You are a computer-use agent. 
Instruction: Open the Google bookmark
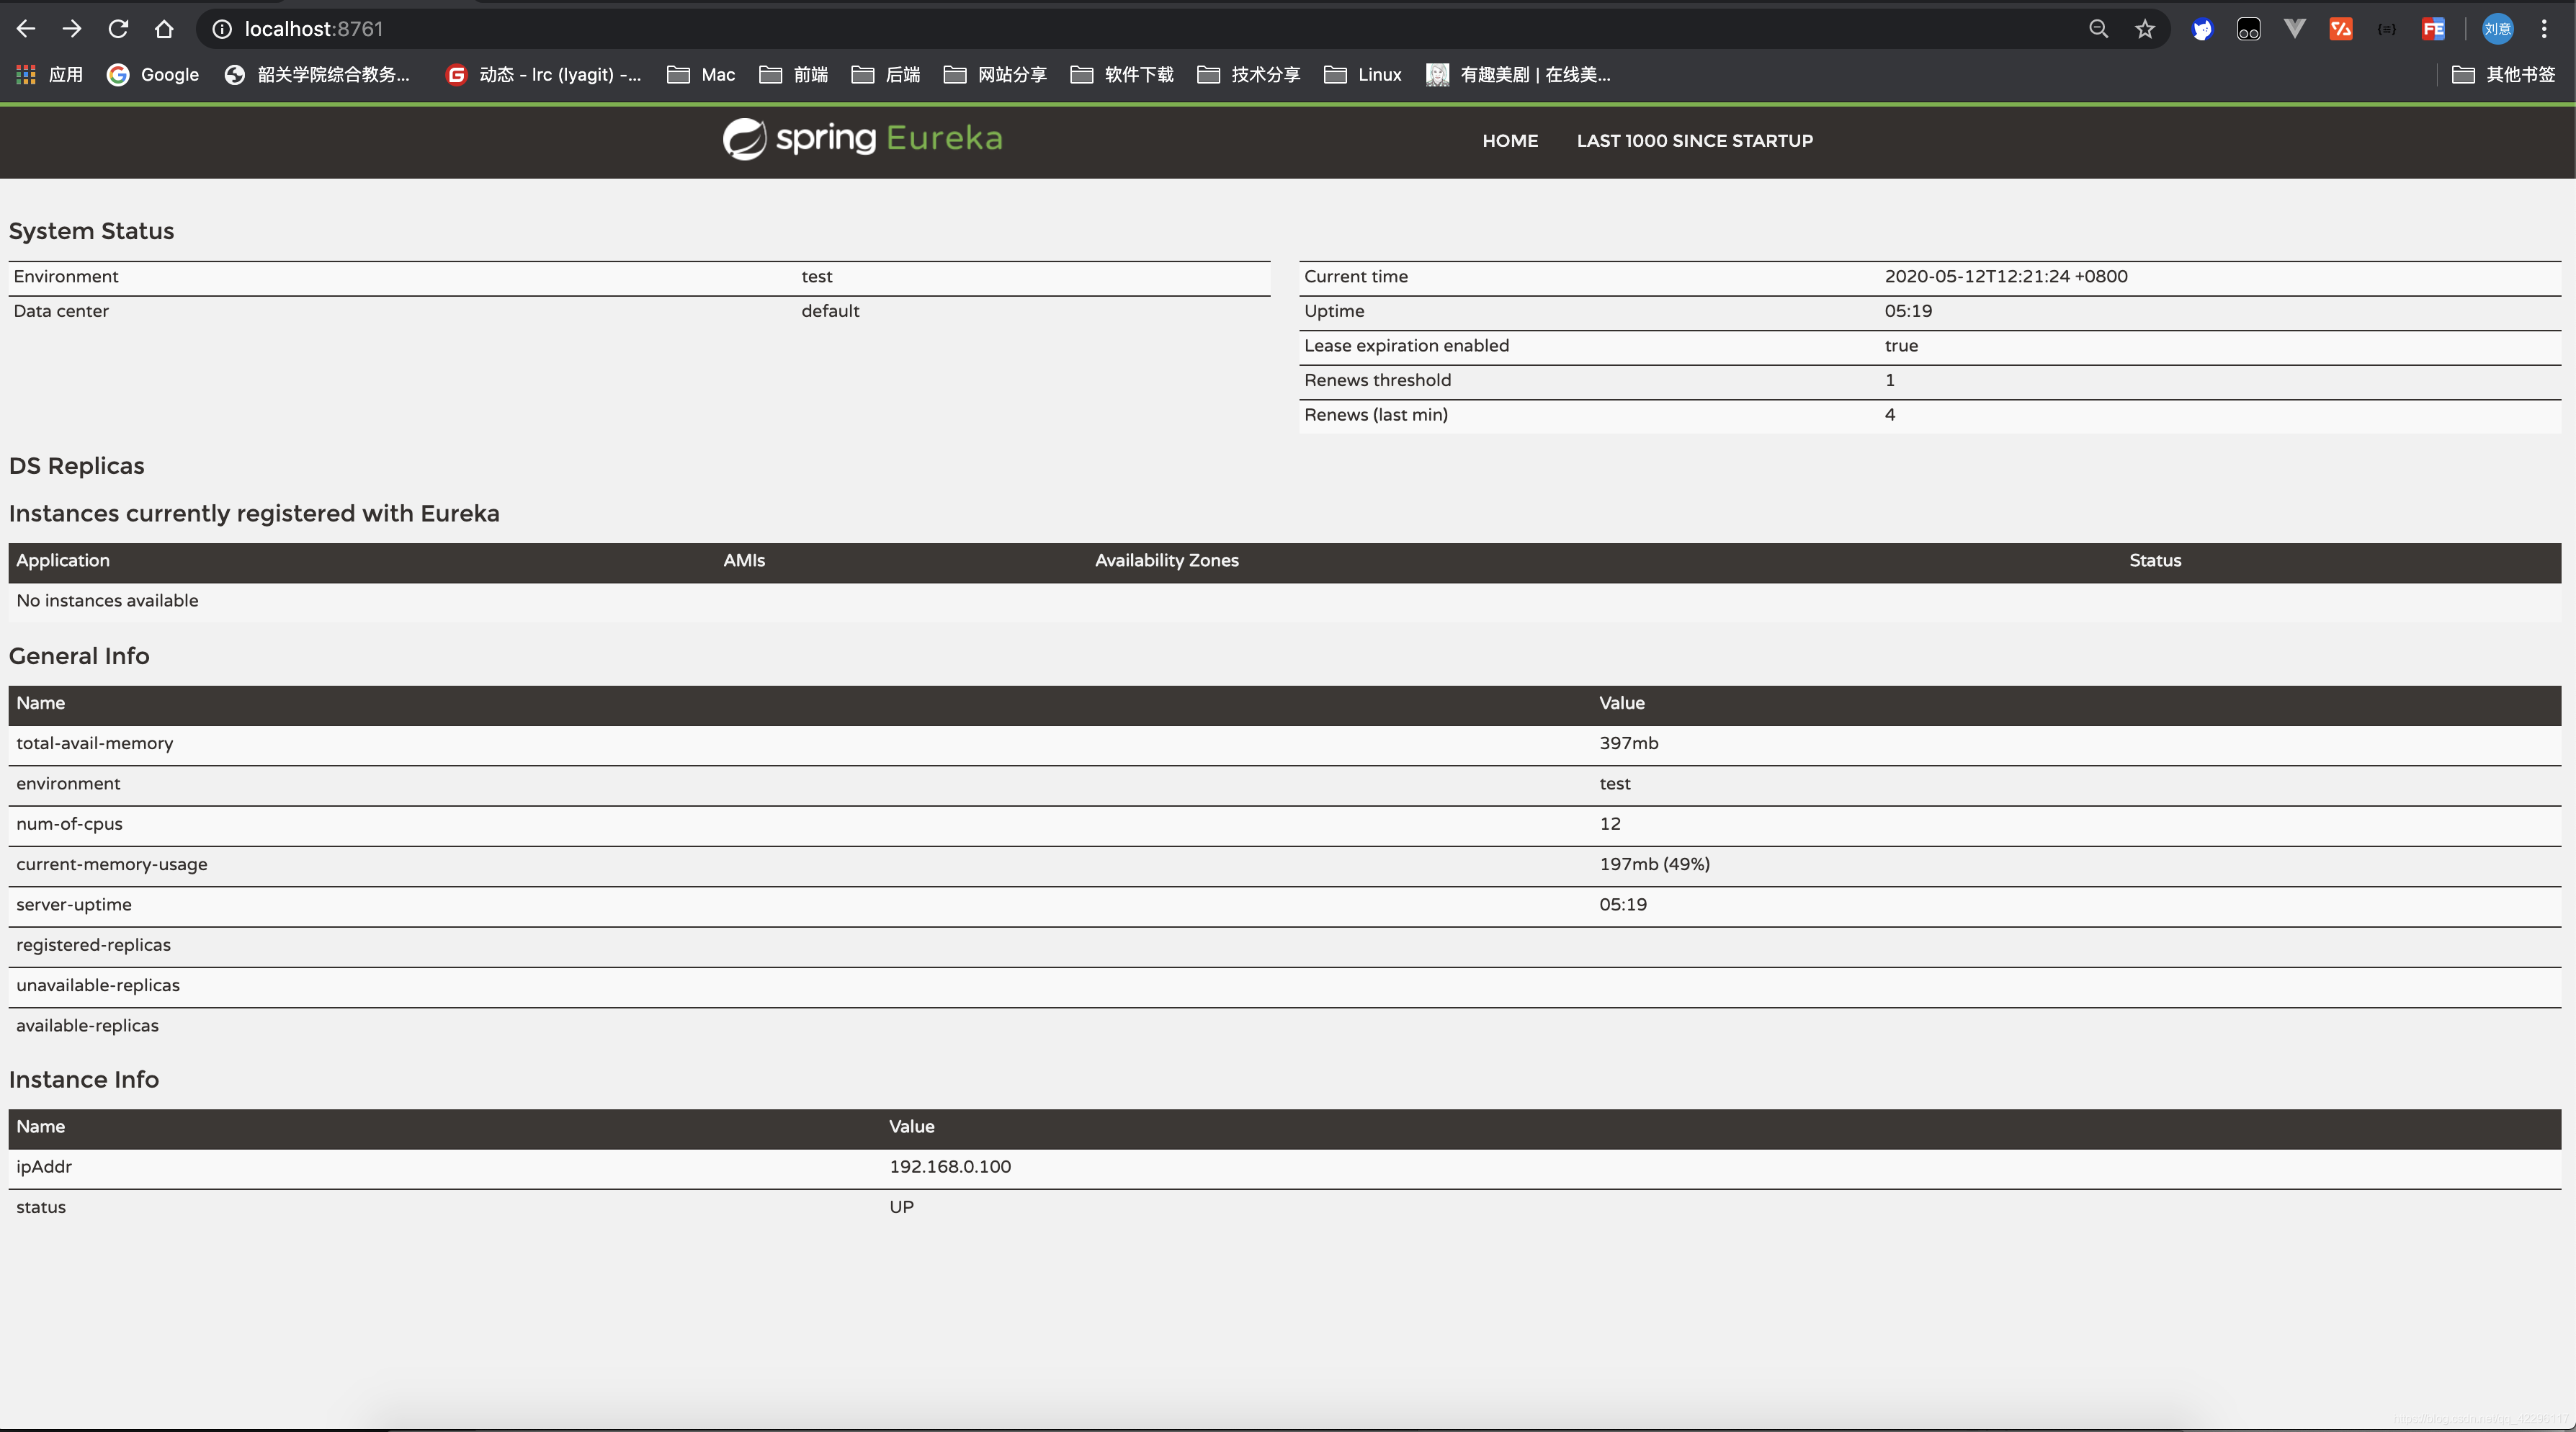(x=153, y=74)
